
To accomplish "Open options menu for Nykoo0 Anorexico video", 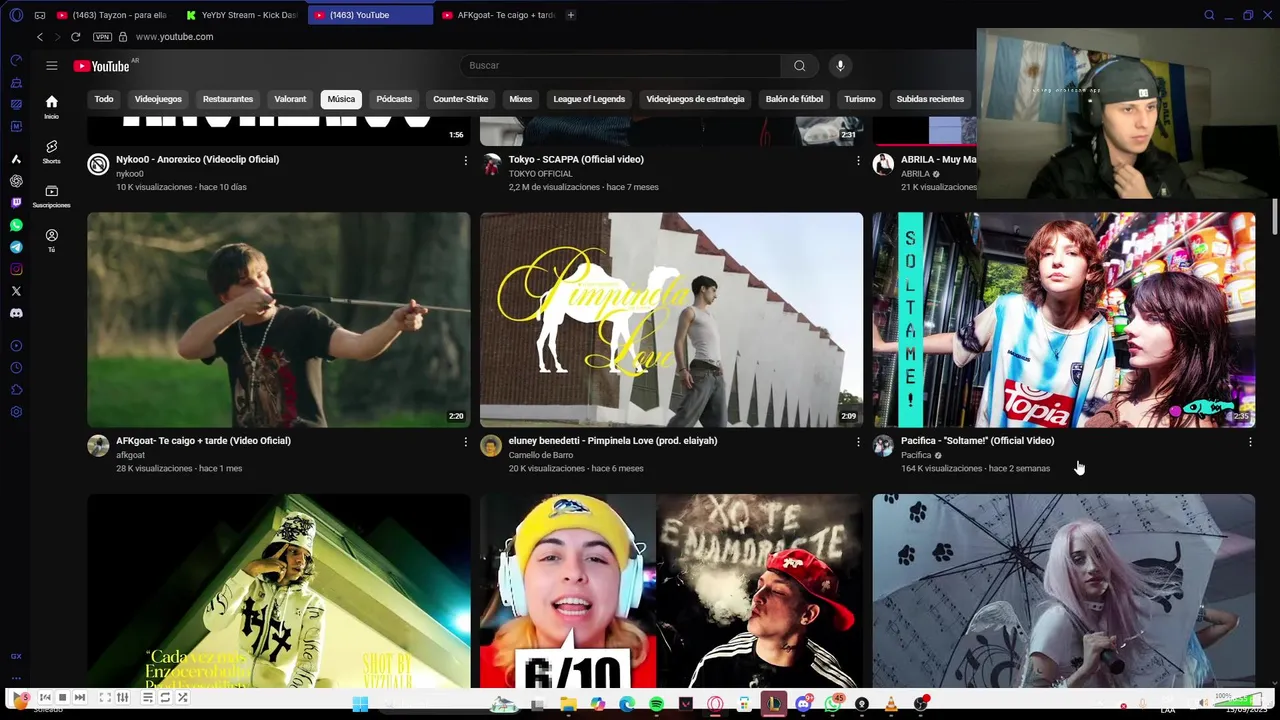I will pos(465,160).
